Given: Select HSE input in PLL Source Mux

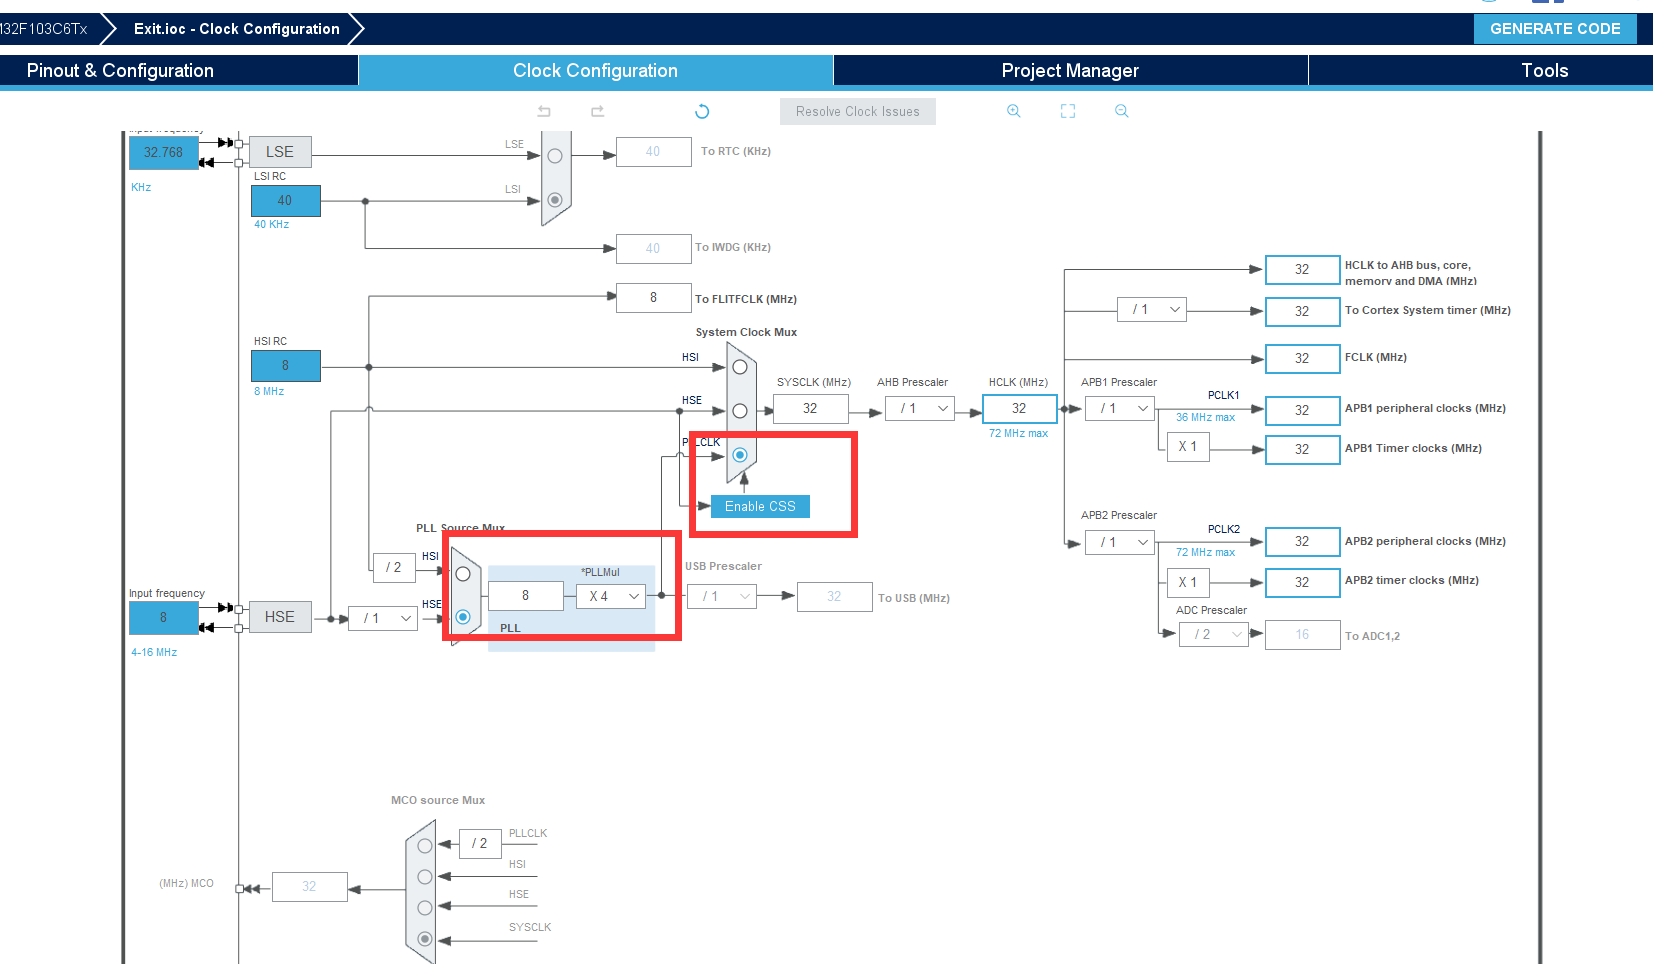Looking at the screenshot, I should tap(463, 617).
